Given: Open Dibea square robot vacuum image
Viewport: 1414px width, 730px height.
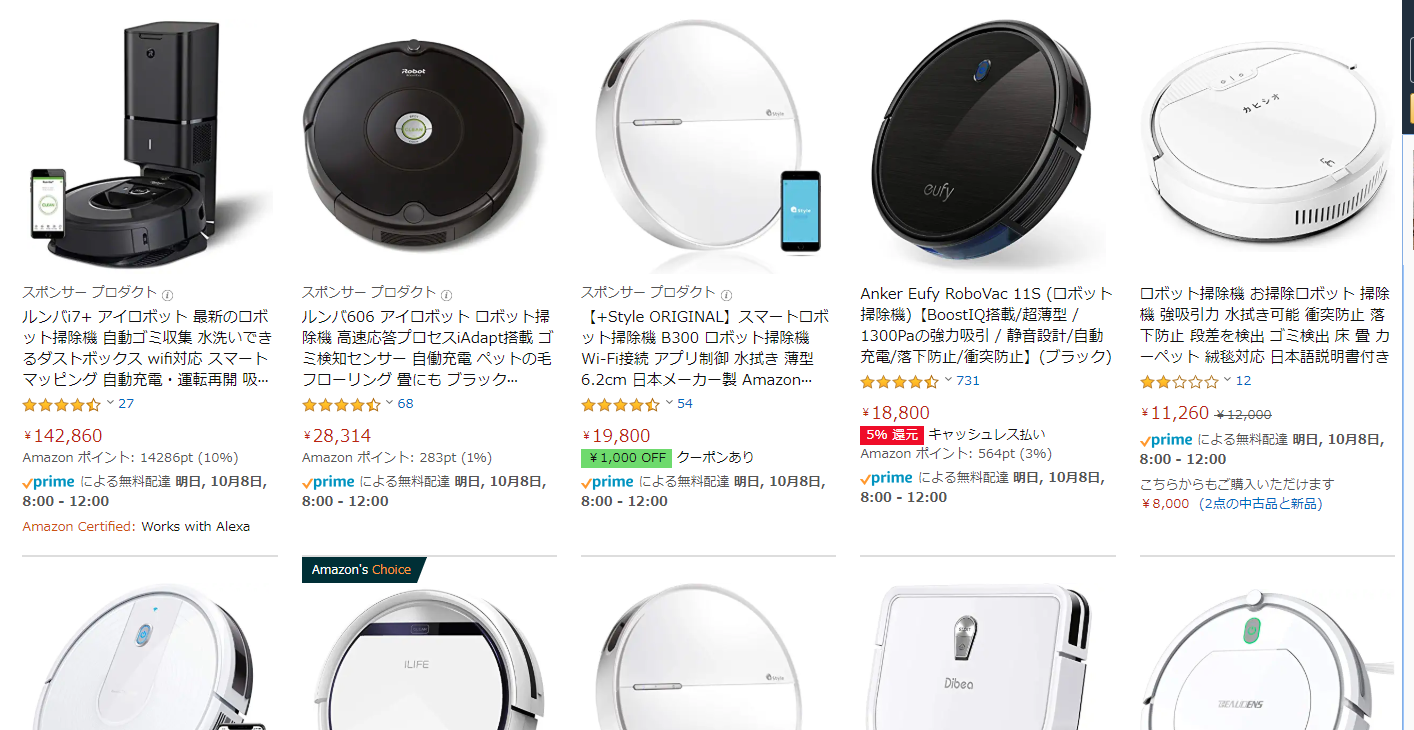Looking at the screenshot, I should tap(986, 657).
